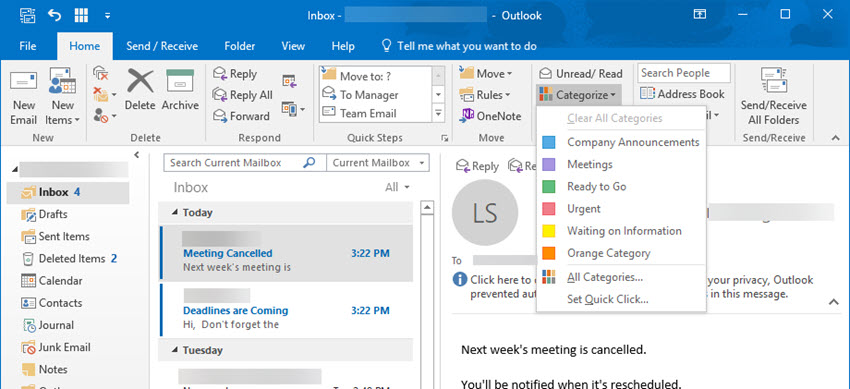850x389 pixels.
Task: Apply the Orange Category
Action: 621,253
